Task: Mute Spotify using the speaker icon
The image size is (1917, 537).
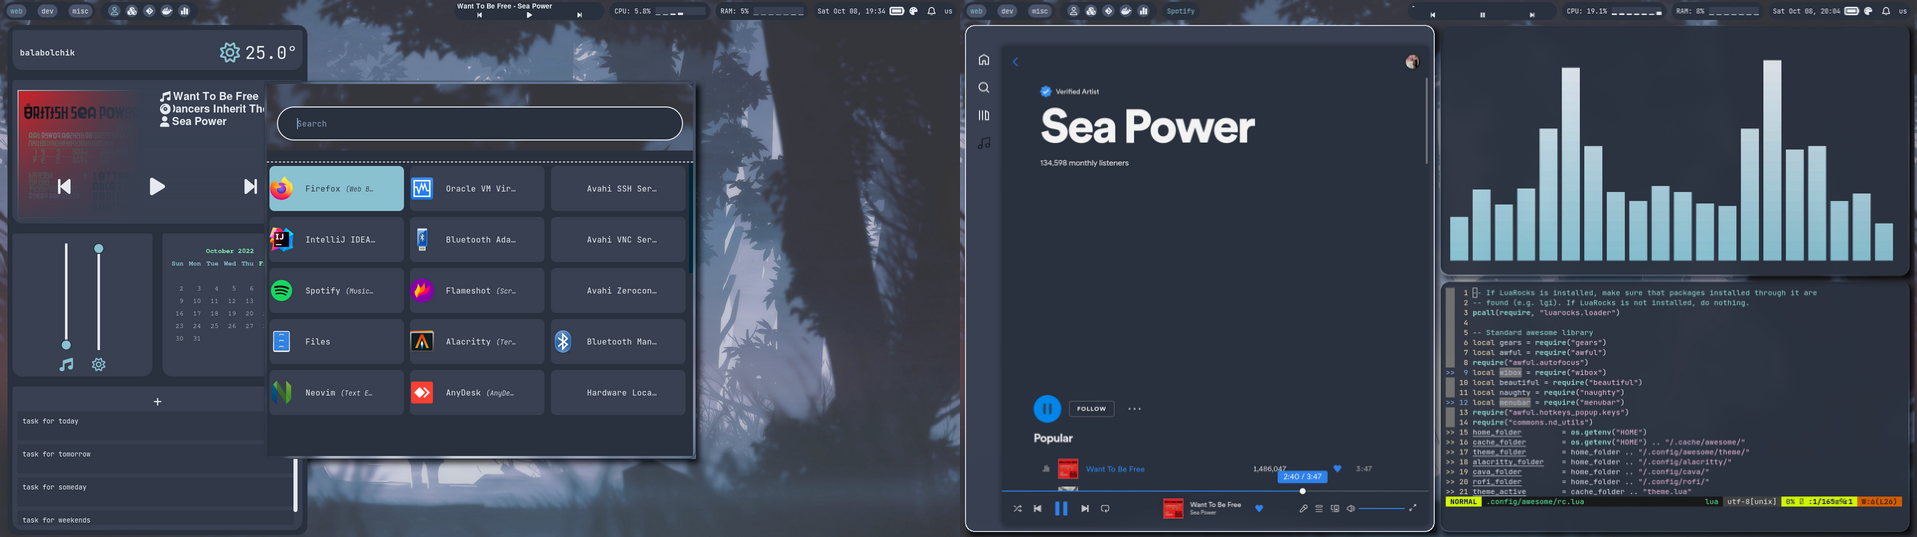Action: (1351, 508)
